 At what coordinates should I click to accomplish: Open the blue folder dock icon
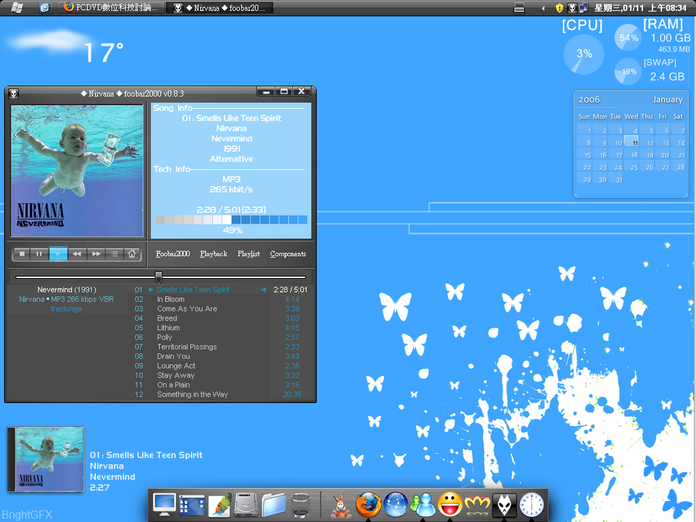pos(273,505)
